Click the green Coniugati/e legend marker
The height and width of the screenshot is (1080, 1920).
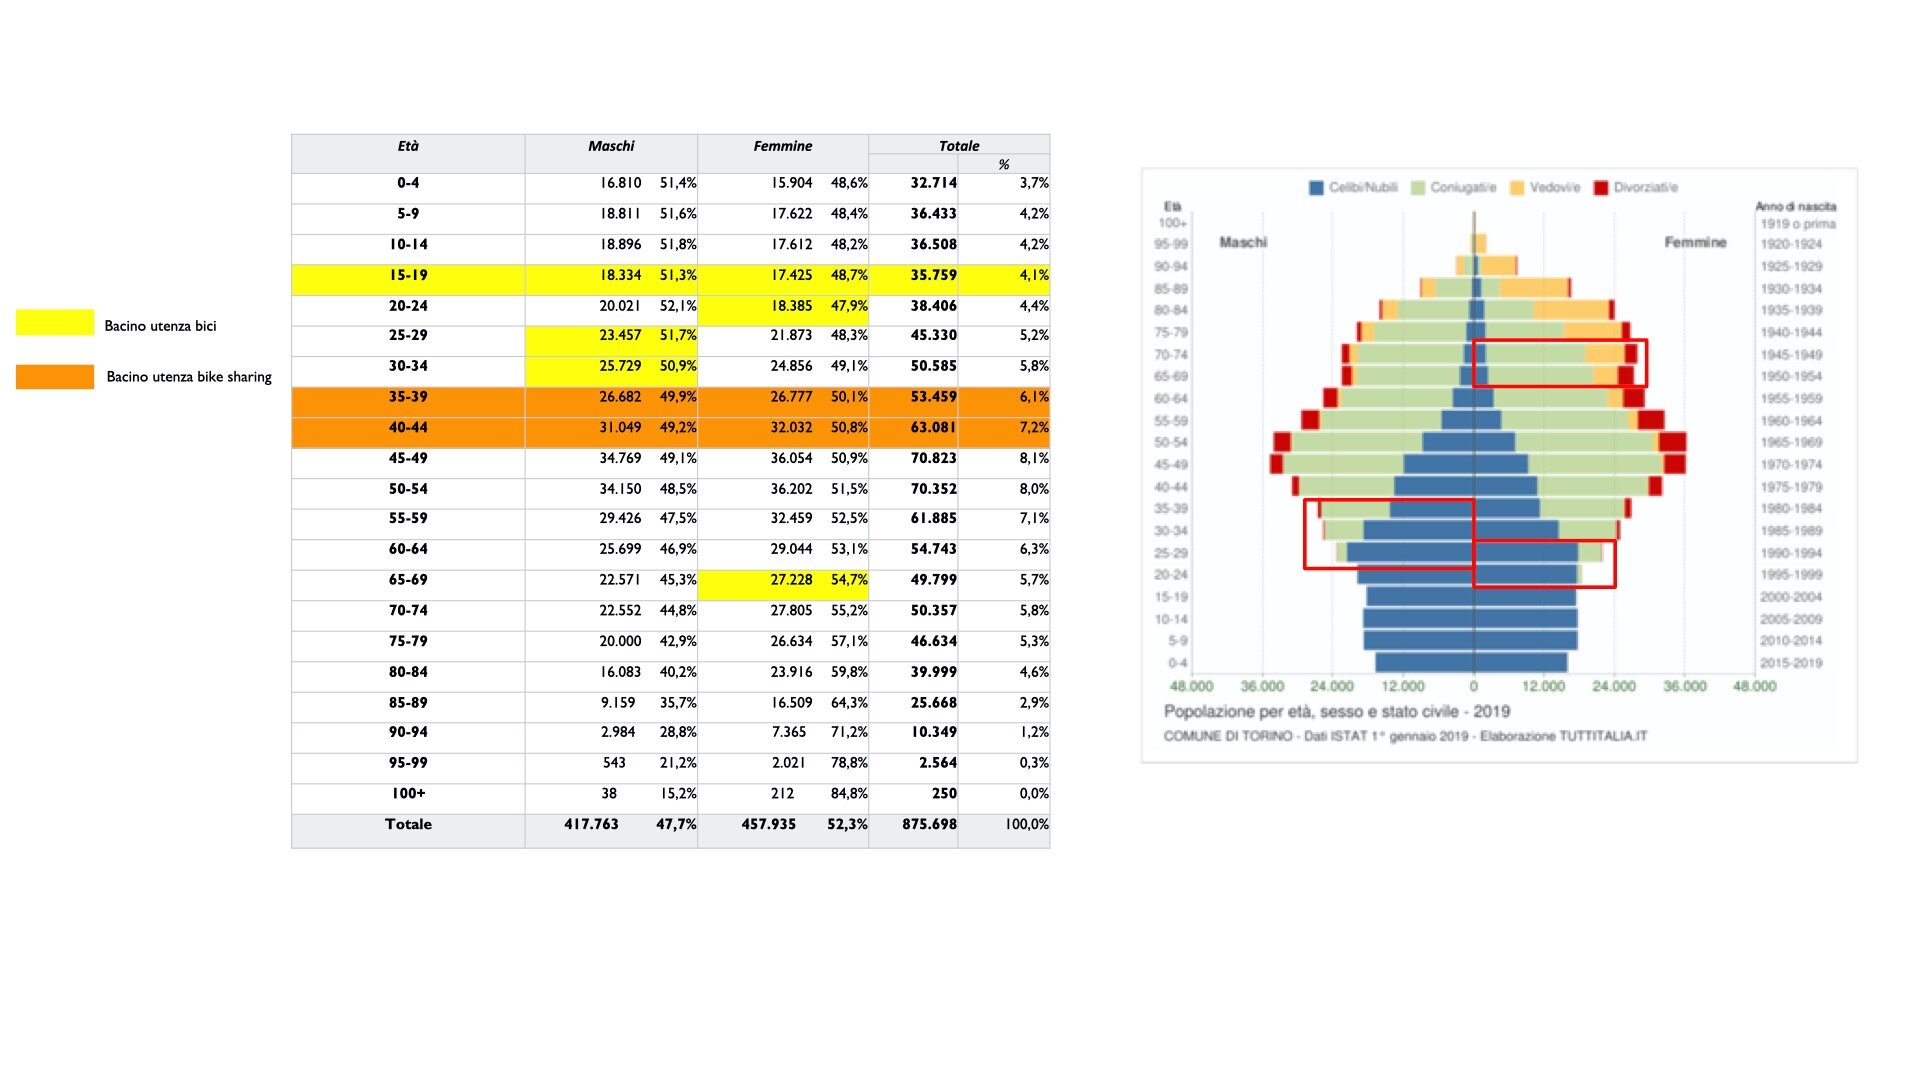click(1418, 188)
